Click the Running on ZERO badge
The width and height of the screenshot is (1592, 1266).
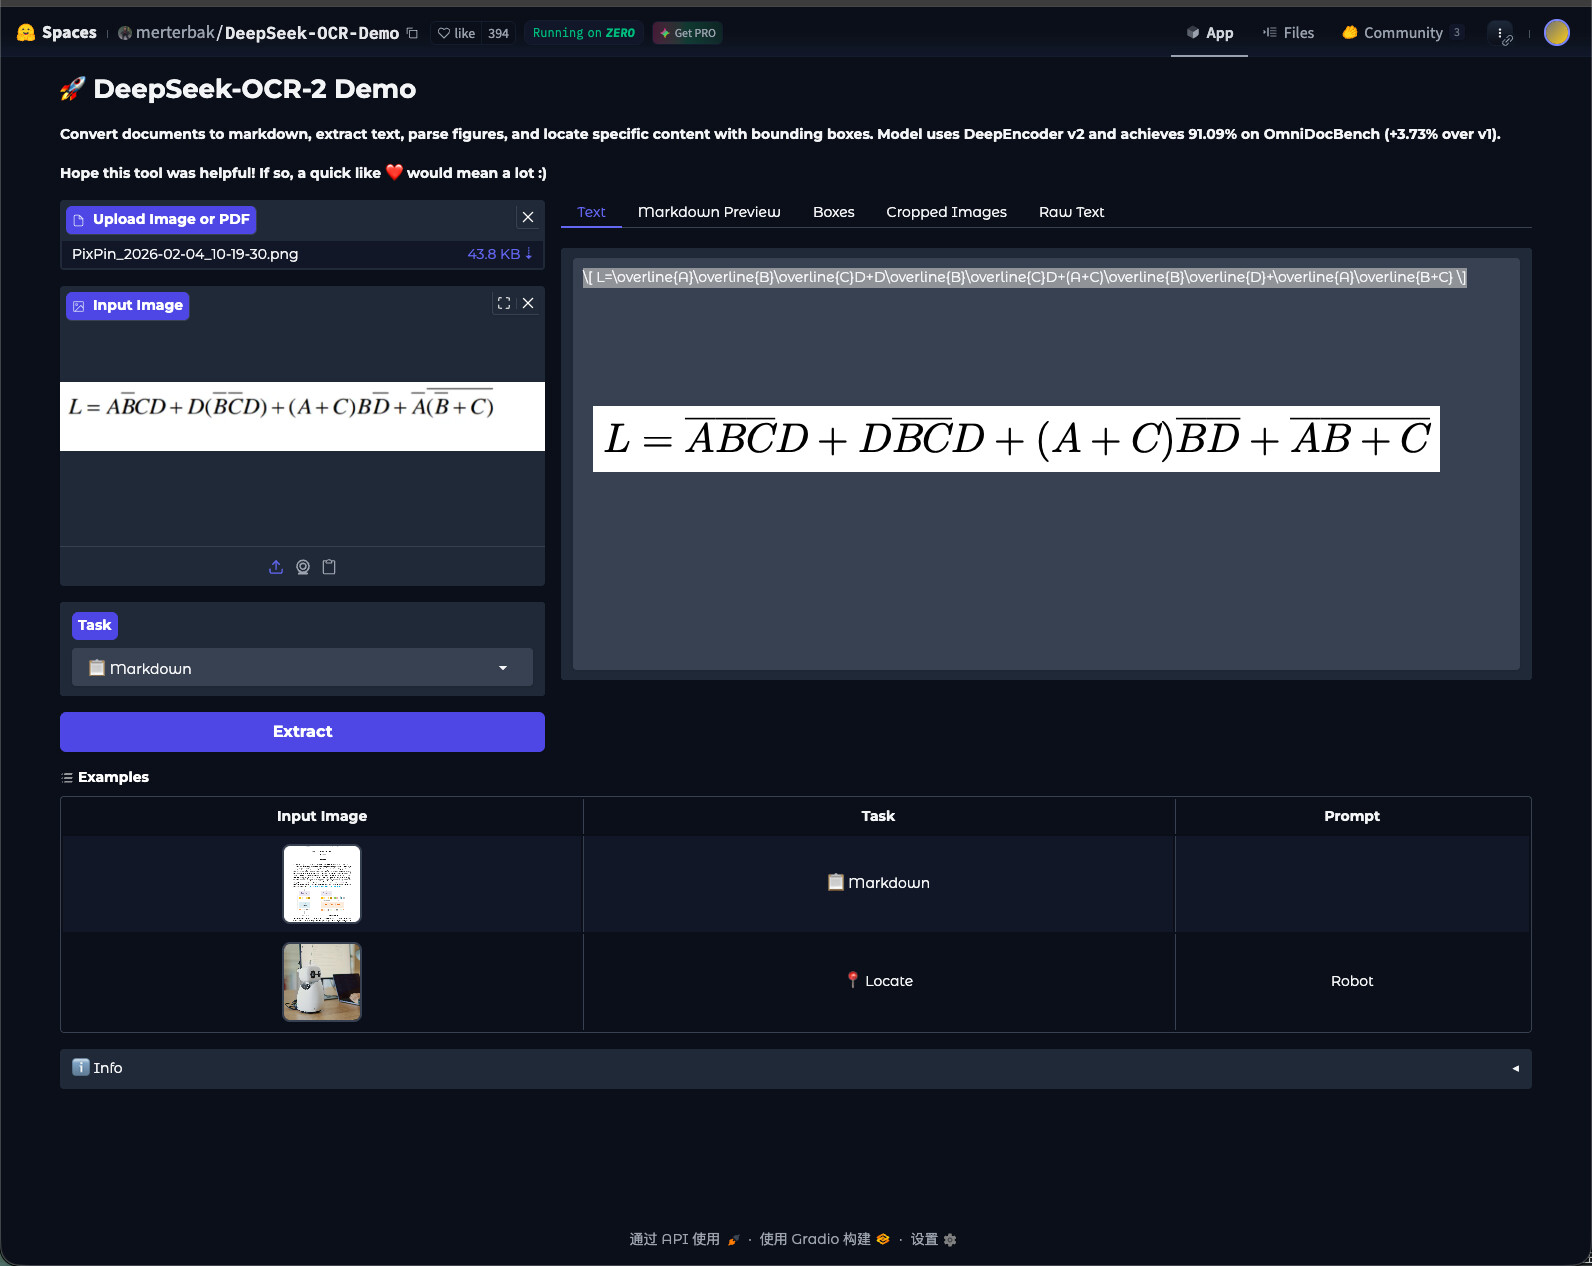click(584, 33)
